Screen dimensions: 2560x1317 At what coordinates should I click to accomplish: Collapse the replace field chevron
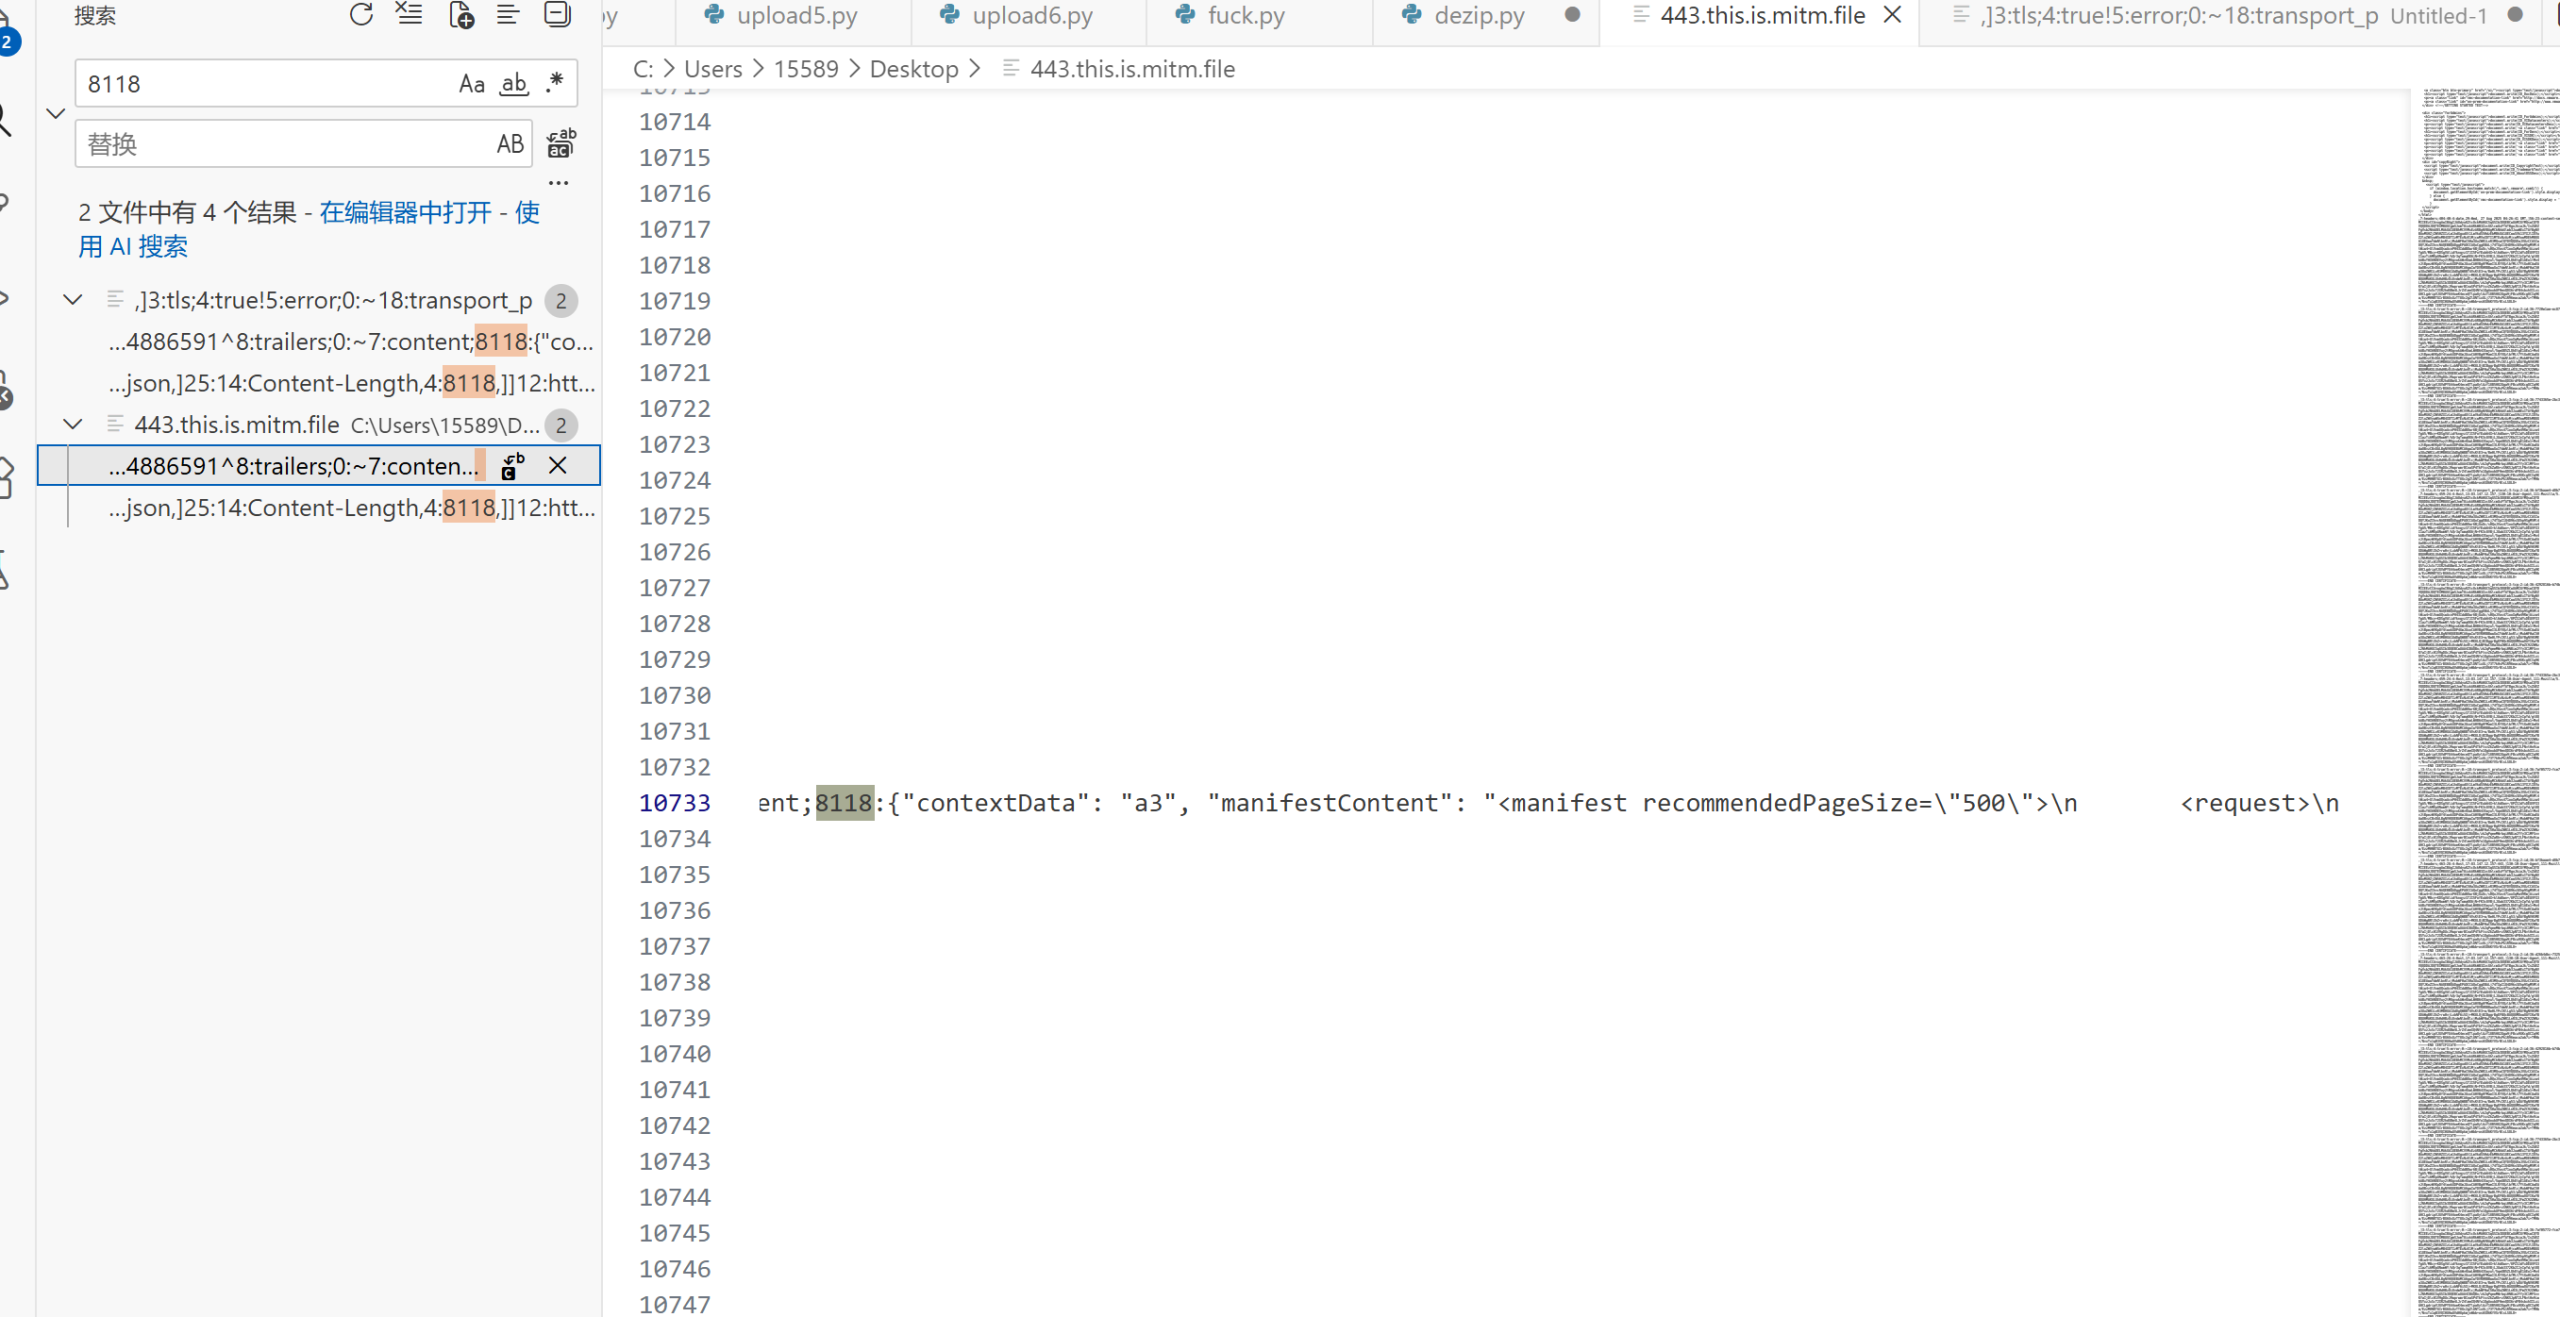(x=56, y=114)
